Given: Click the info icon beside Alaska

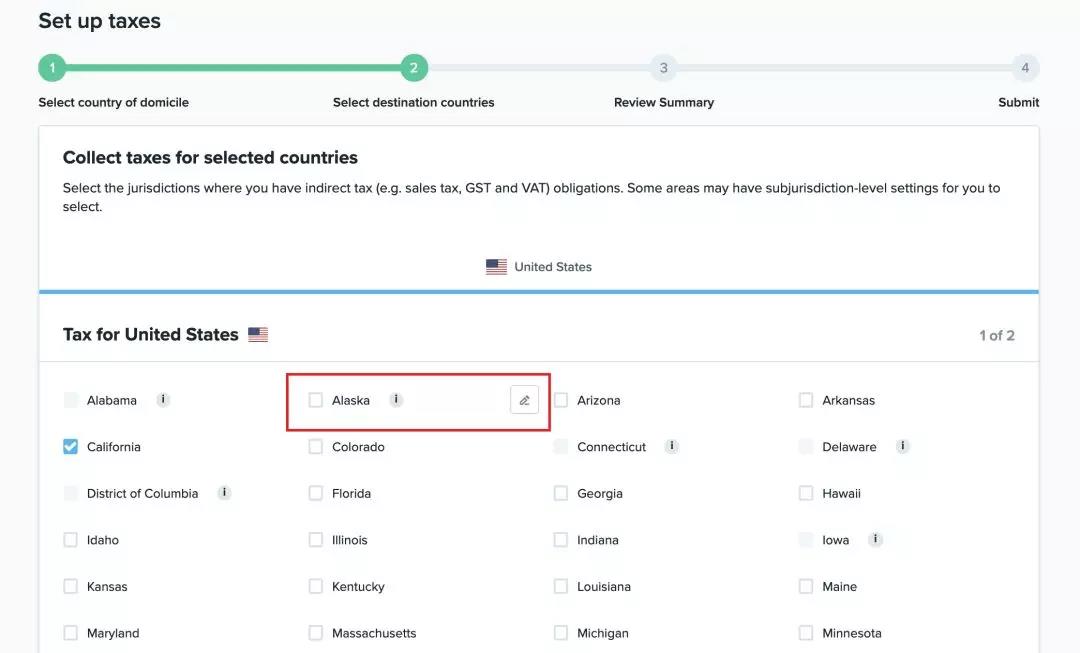Looking at the screenshot, I should (396, 400).
